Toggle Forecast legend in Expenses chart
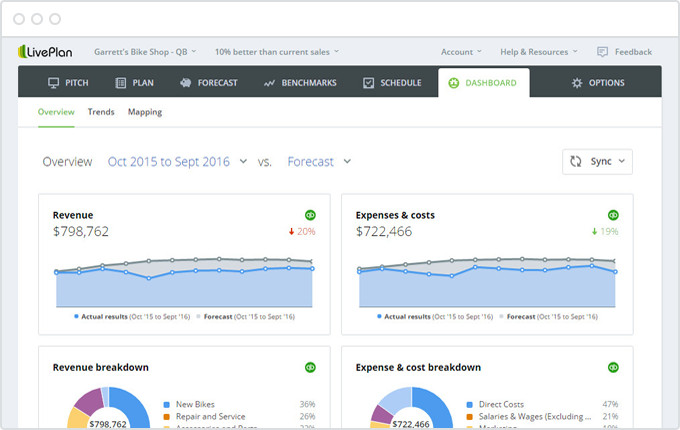Viewport: 680px width, 430px height. click(x=549, y=317)
